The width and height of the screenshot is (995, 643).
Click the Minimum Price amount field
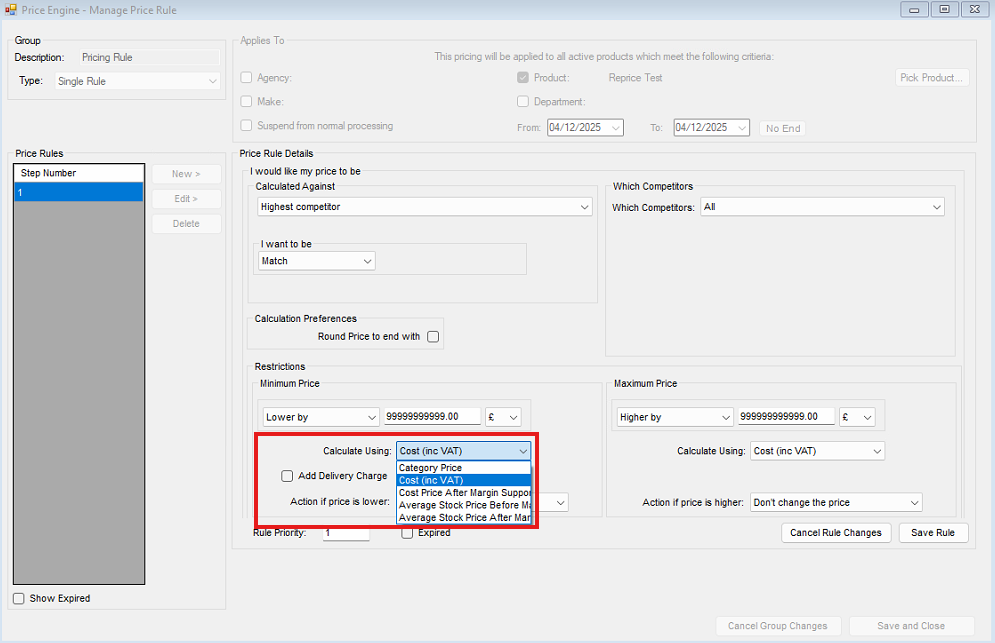pyautogui.click(x=432, y=416)
